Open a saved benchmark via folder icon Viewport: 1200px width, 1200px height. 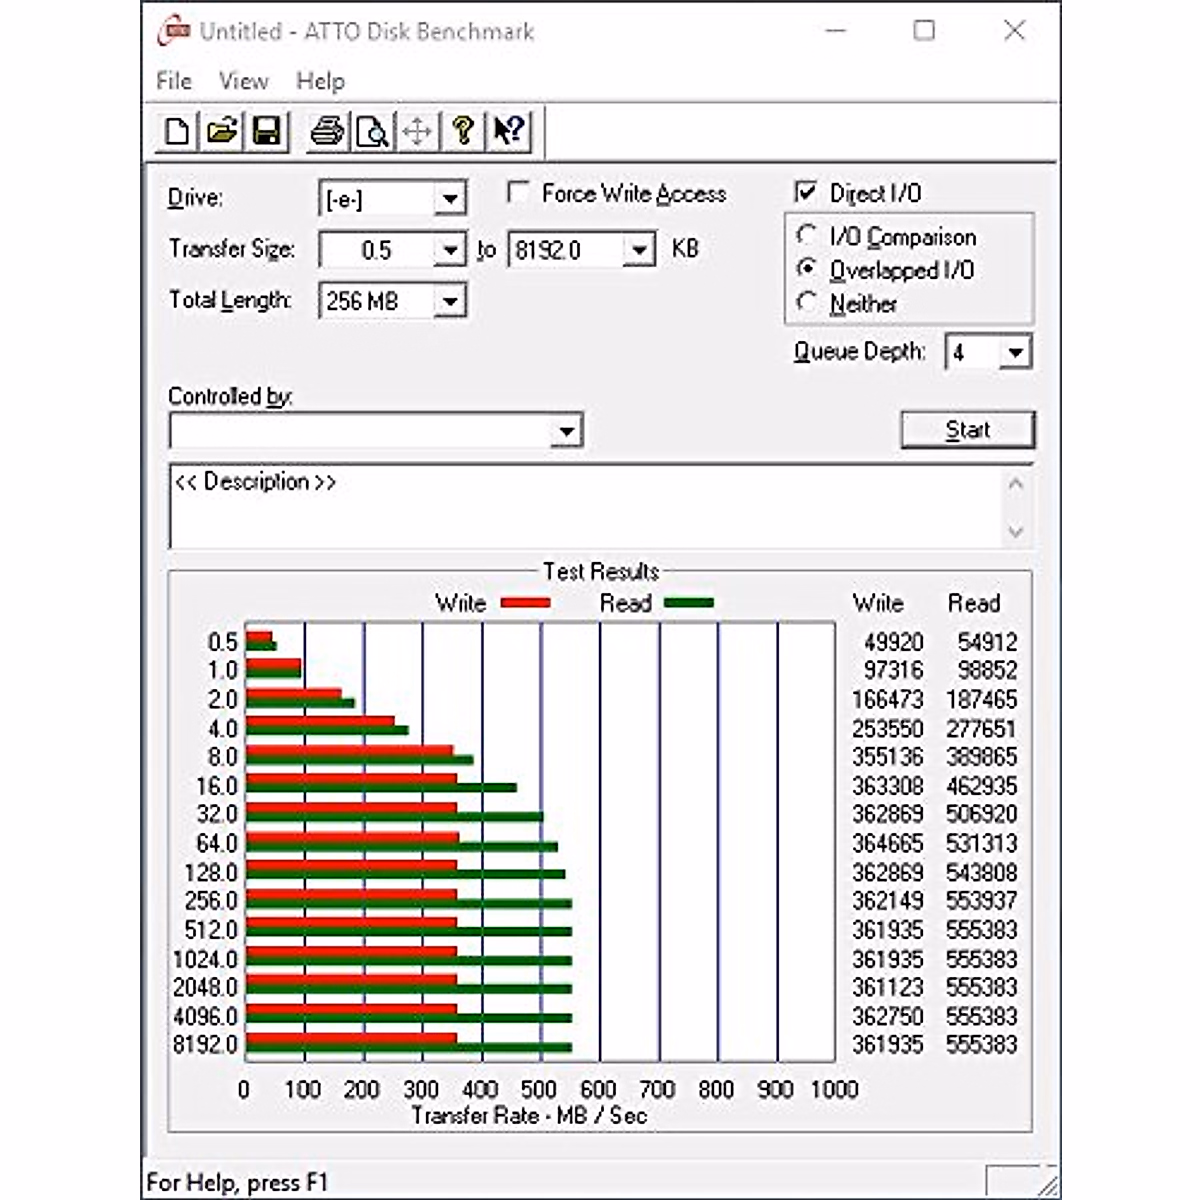click(x=222, y=131)
